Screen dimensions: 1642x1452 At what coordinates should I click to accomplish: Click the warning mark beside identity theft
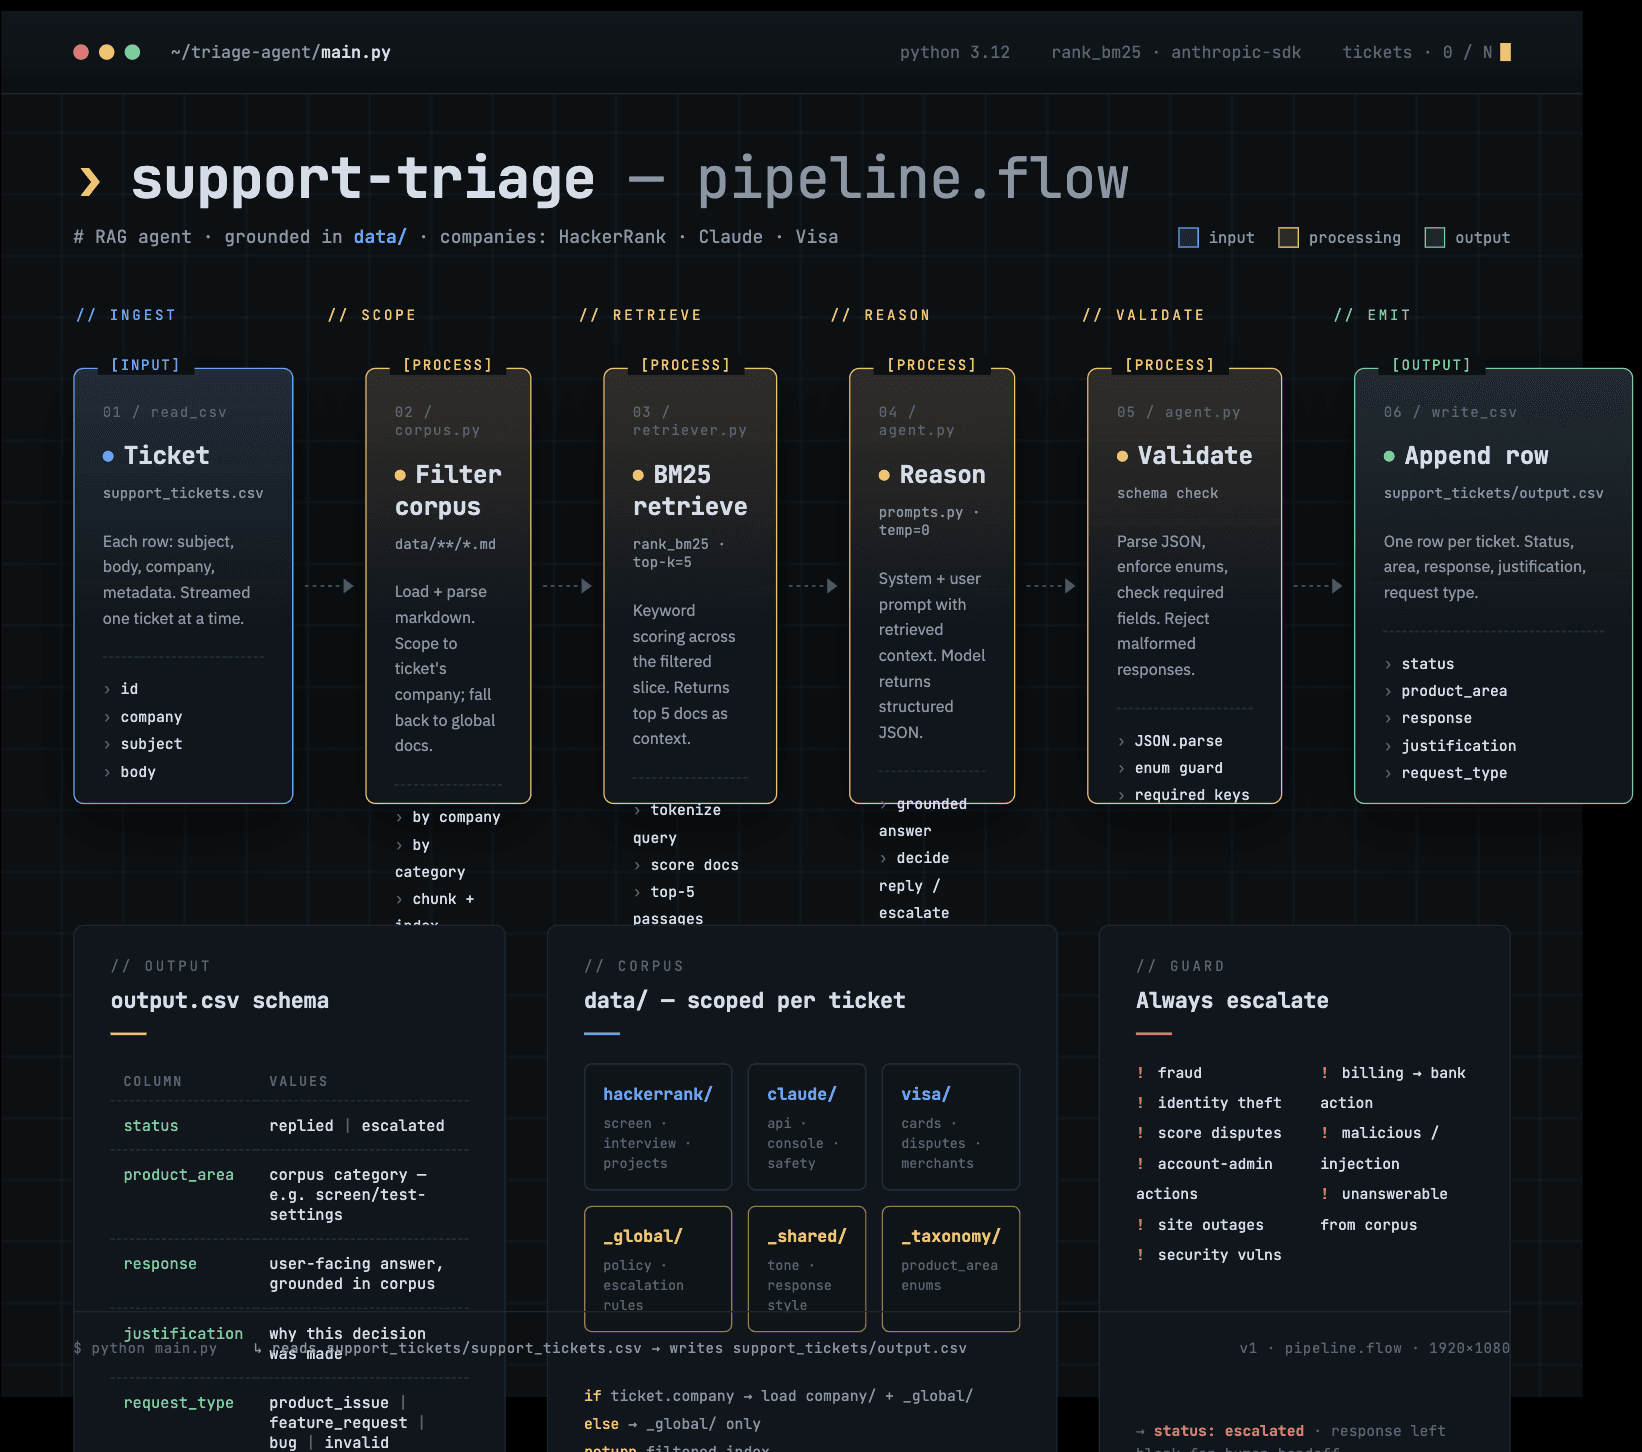click(x=1140, y=1103)
